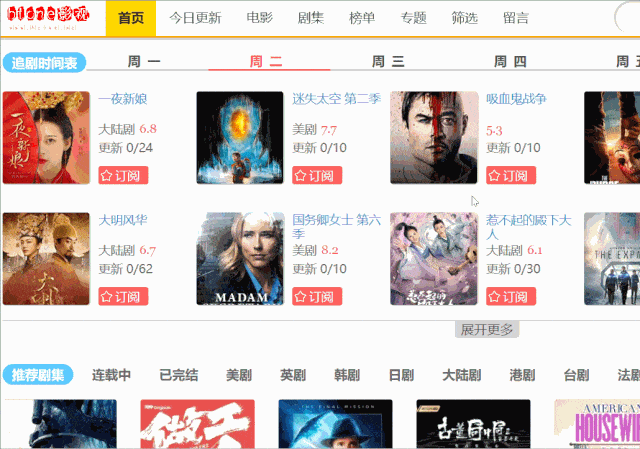Select the 周四 schedule tab
The width and height of the screenshot is (640, 449).
(510, 62)
